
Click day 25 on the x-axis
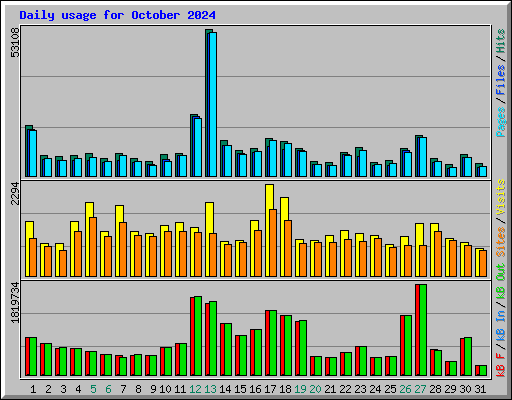pos(390,389)
